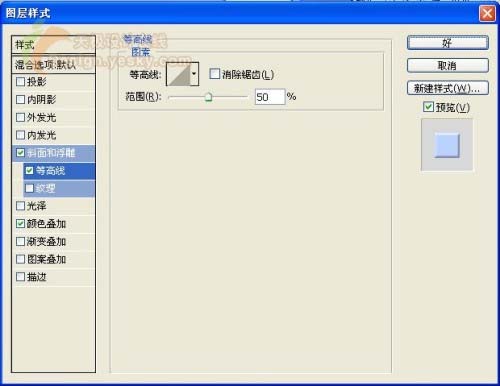Enable the 光泽 satin checkbox
500x386 pixels.
[x=20, y=206]
